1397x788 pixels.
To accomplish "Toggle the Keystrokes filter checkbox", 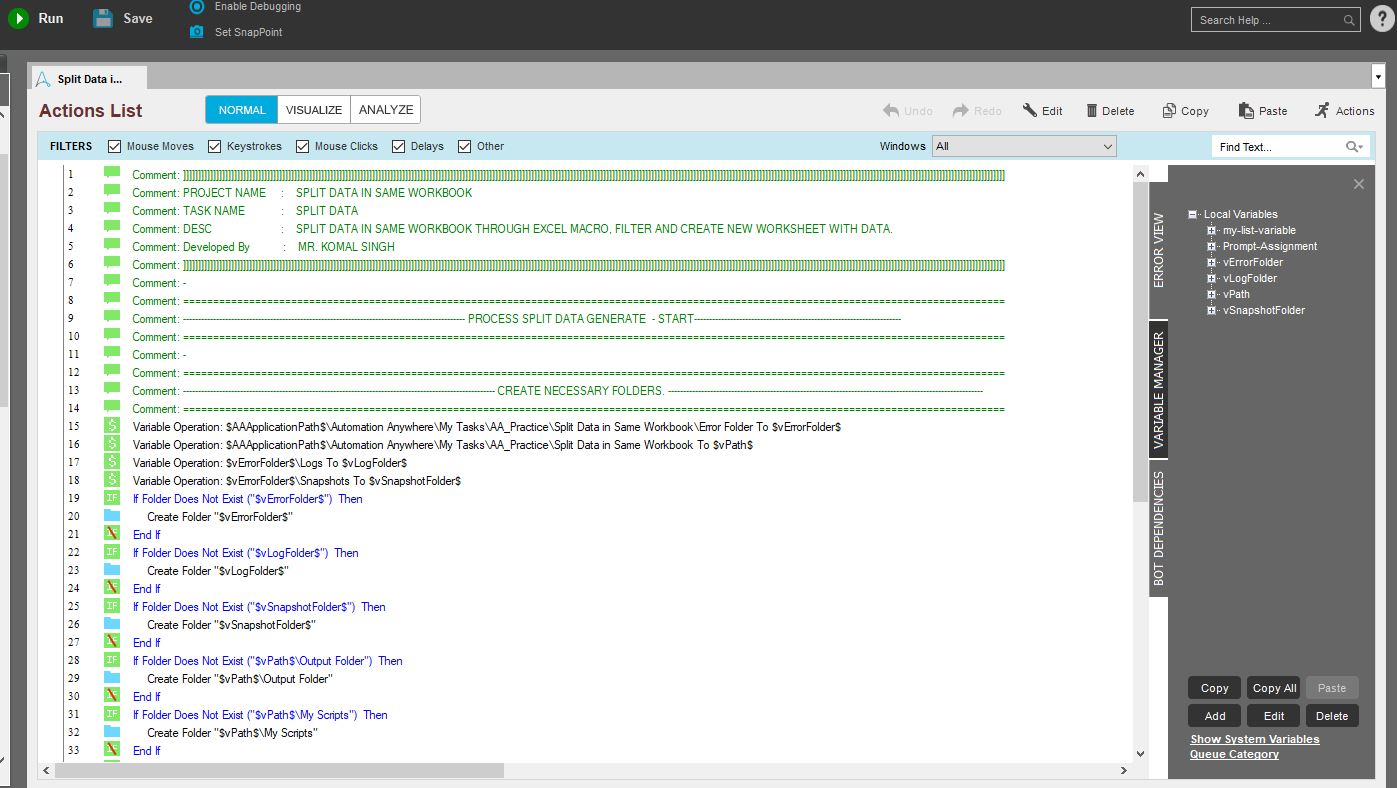I will pyautogui.click(x=215, y=147).
